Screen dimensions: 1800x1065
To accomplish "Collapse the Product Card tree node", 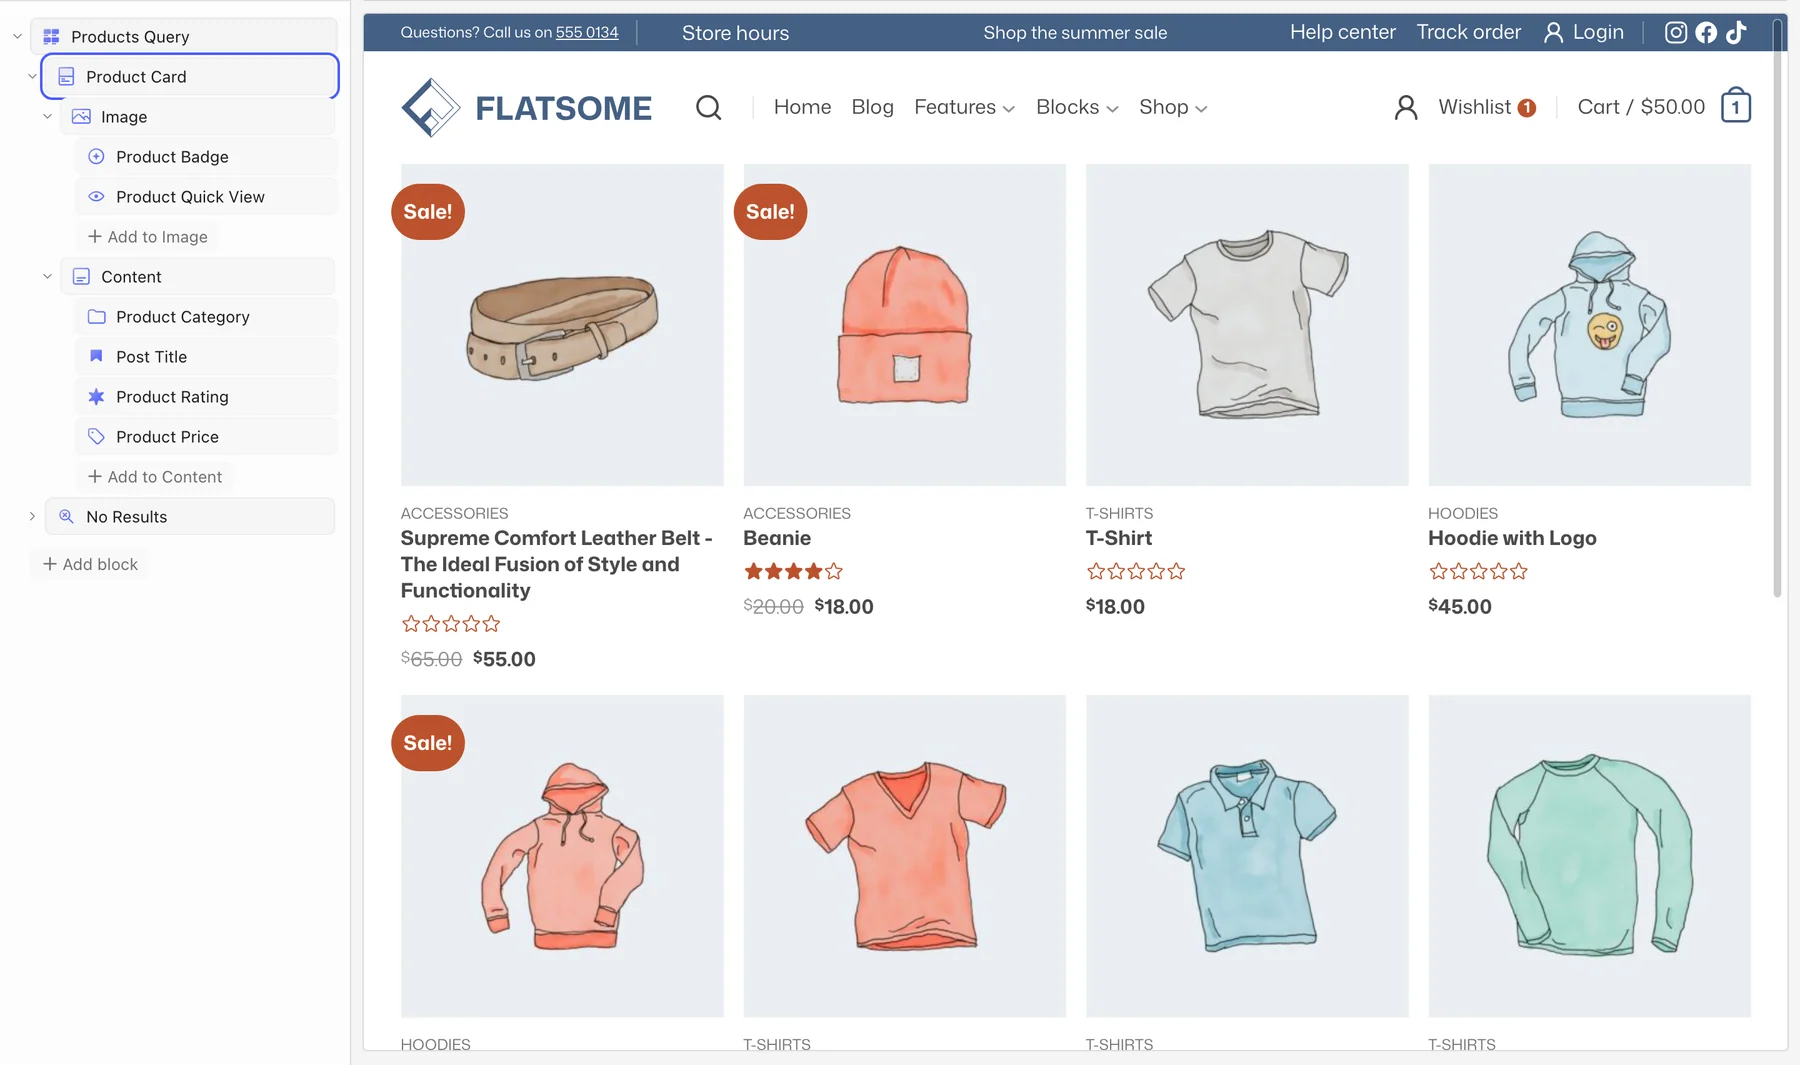I will 32,76.
